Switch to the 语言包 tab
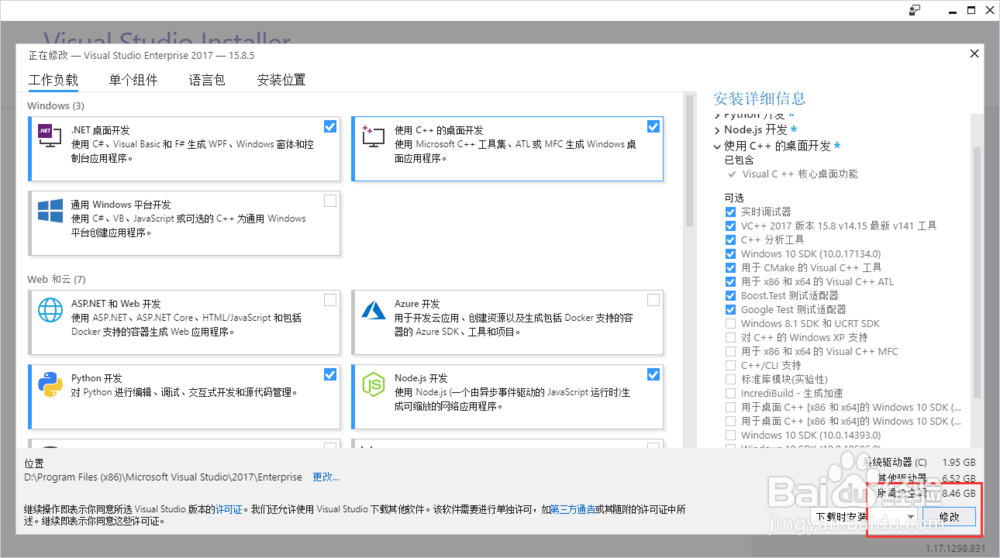Image resolution: width=1000 pixels, height=558 pixels. pos(207,80)
